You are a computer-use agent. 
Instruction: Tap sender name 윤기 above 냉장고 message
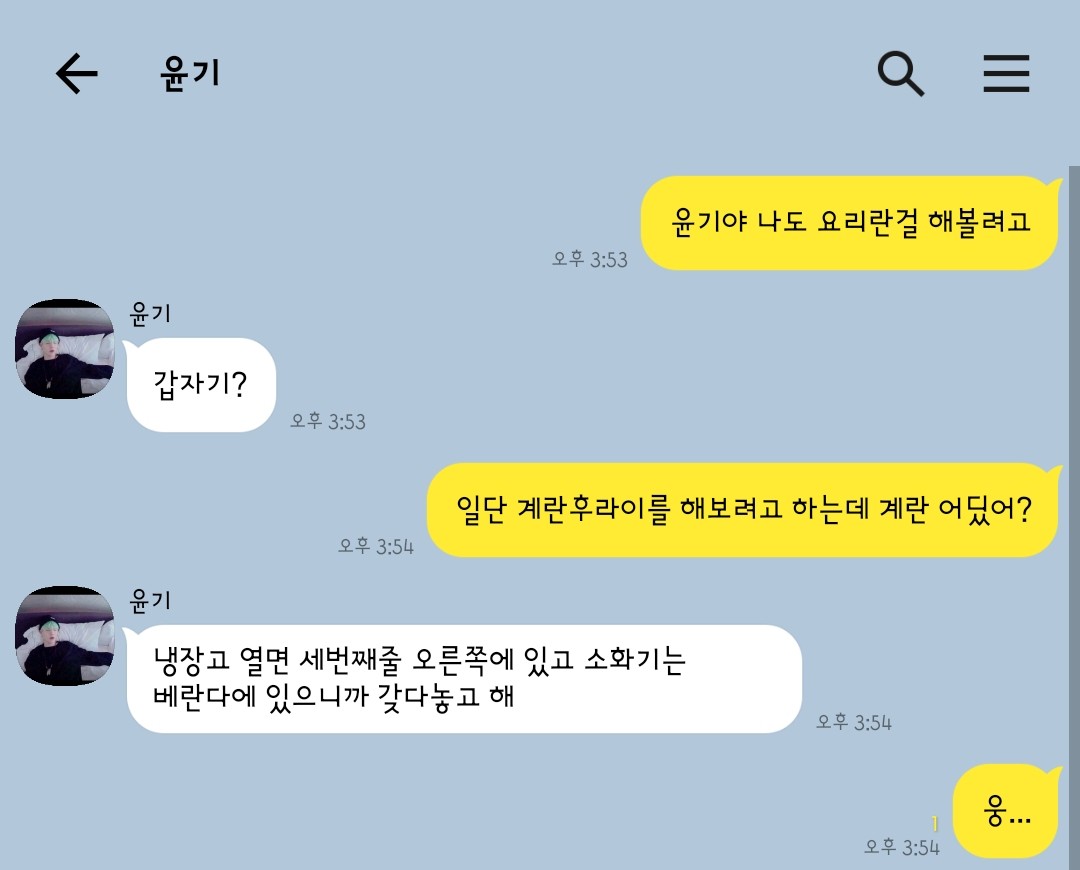point(150,601)
